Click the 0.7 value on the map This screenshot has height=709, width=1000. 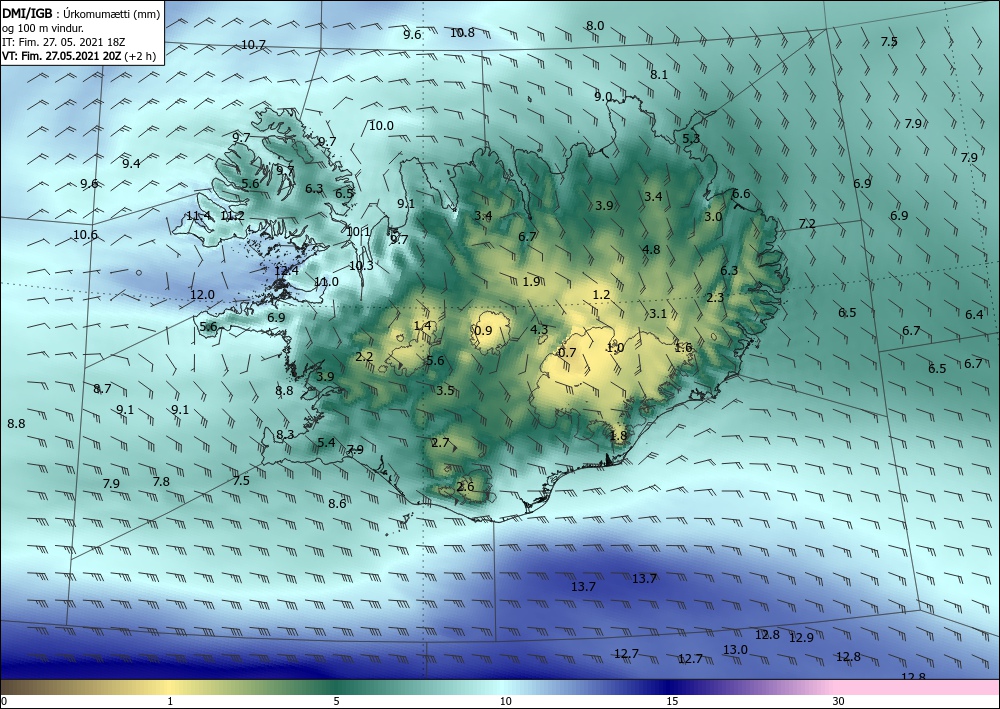pos(567,353)
